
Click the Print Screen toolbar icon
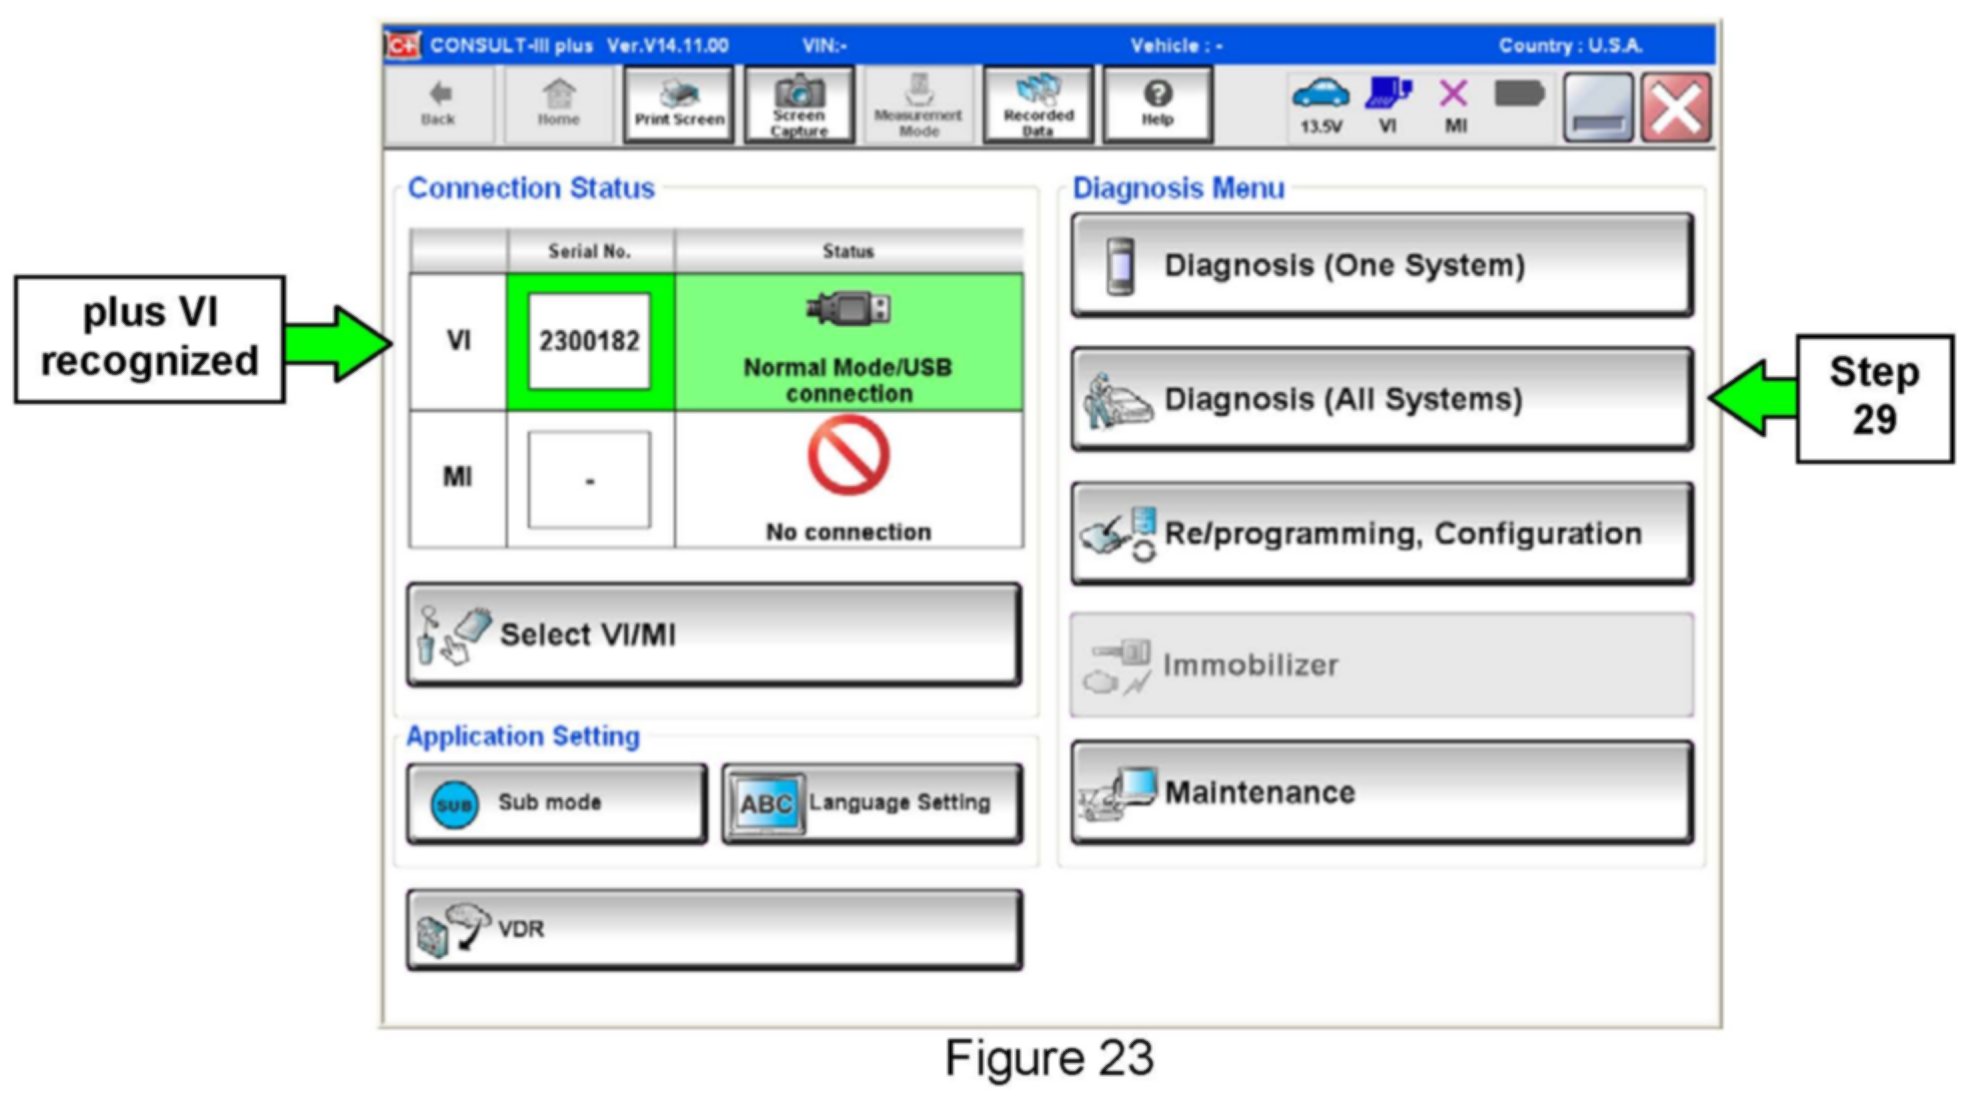(x=679, y=104)
